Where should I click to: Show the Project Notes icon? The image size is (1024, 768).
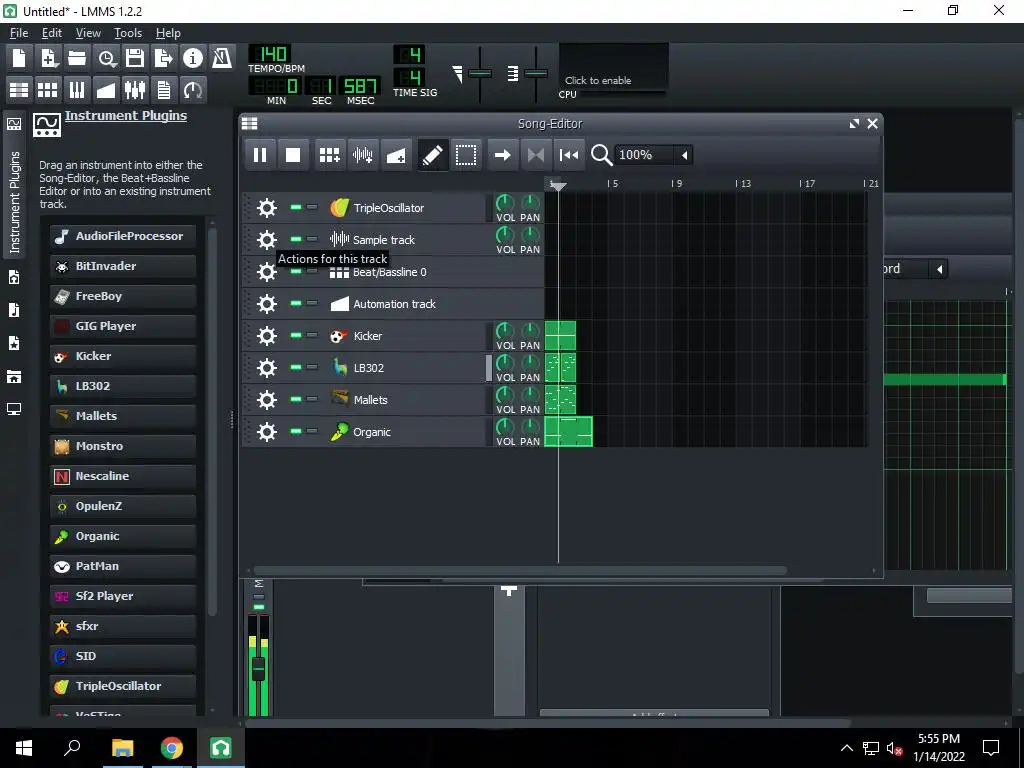click(164, 89)
